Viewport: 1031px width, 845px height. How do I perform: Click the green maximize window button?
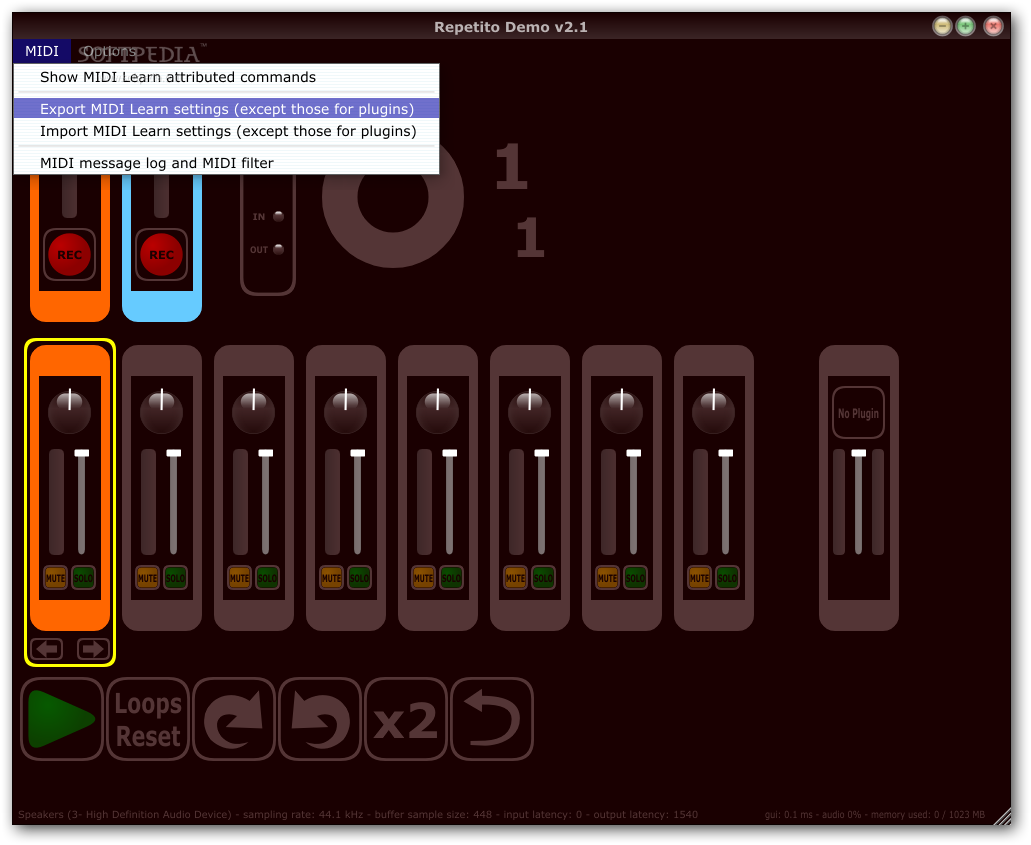965,26
